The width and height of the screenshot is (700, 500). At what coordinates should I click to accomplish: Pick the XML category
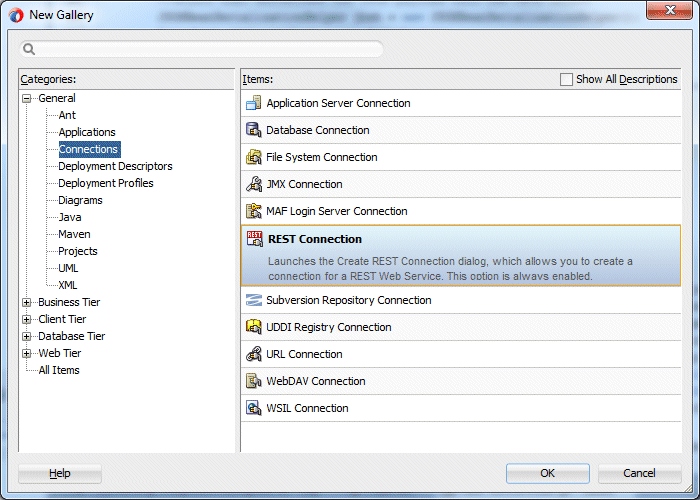[67, 285]
